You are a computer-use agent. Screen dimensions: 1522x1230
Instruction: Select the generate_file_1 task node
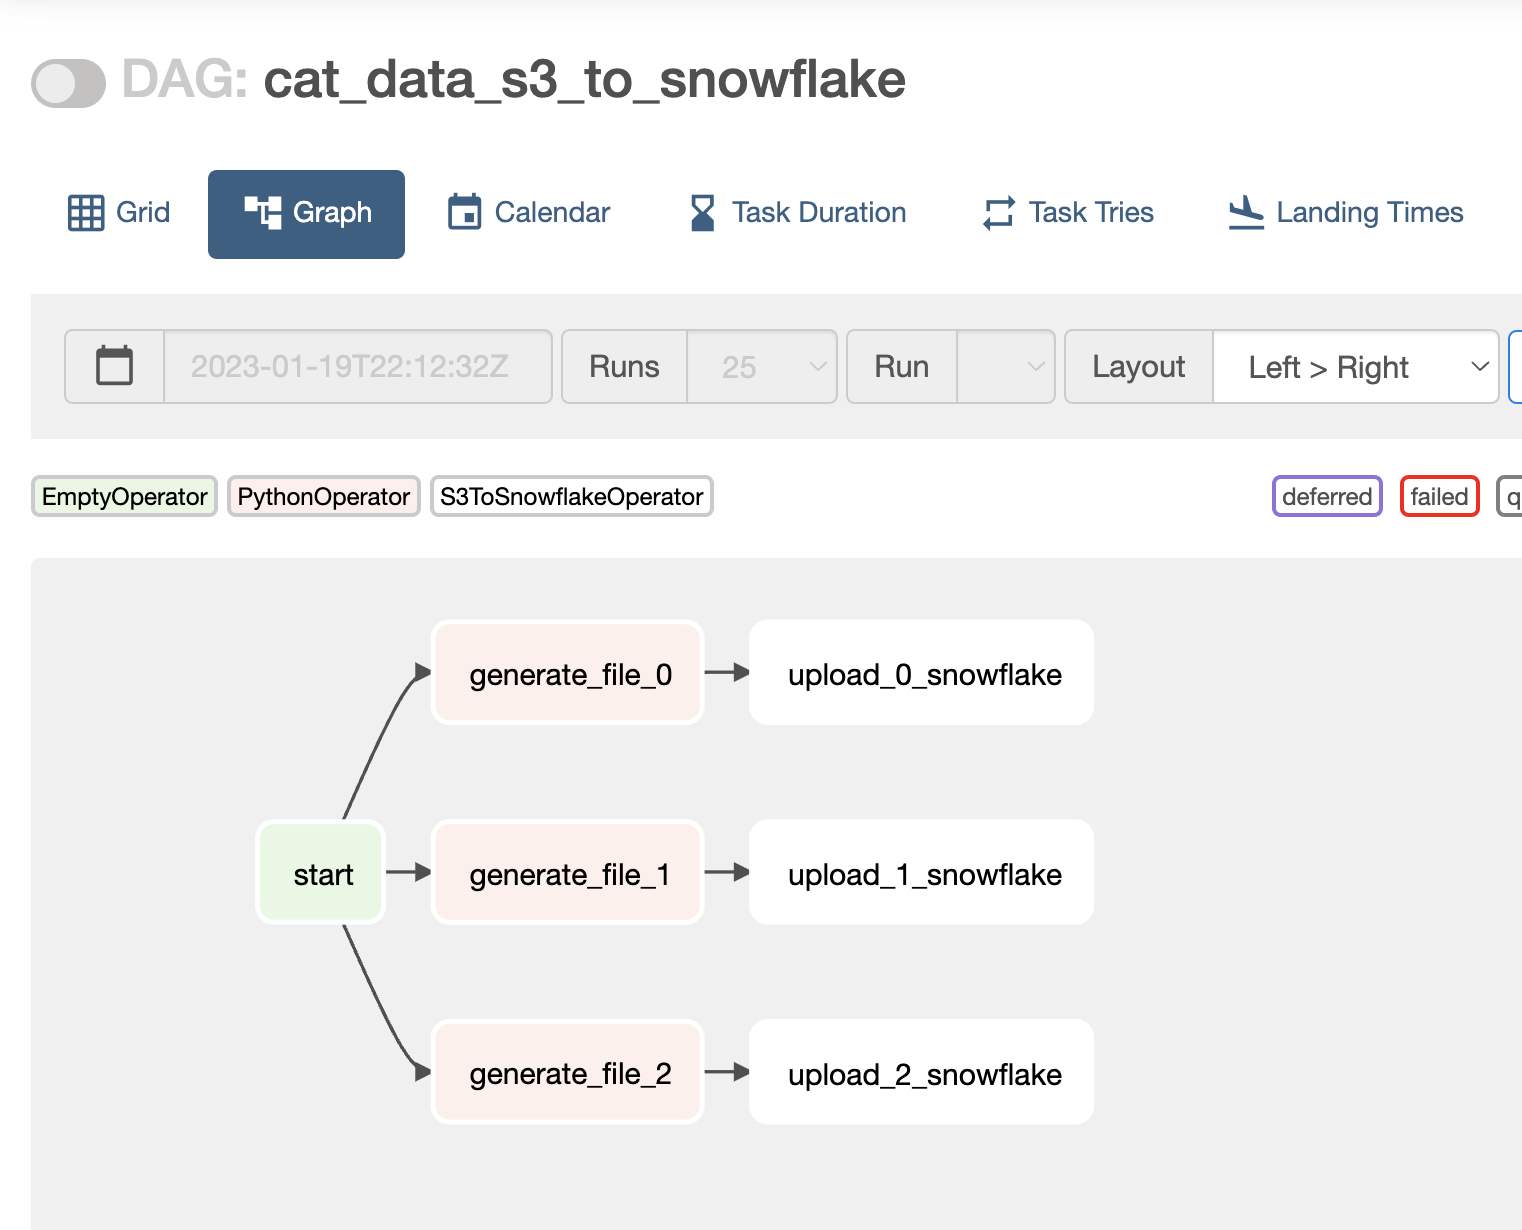566,872
